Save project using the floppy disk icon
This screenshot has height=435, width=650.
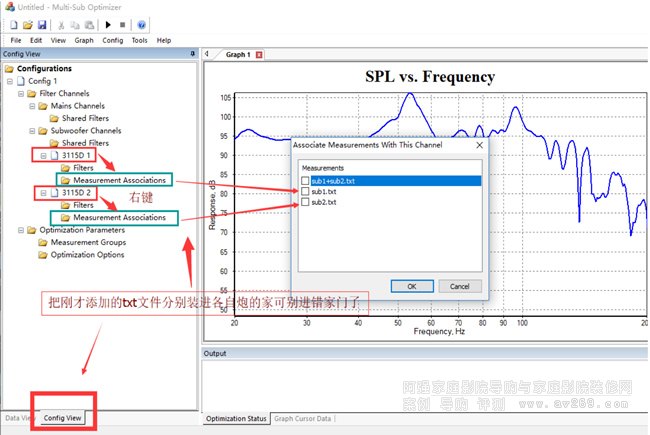pos(41,24)
